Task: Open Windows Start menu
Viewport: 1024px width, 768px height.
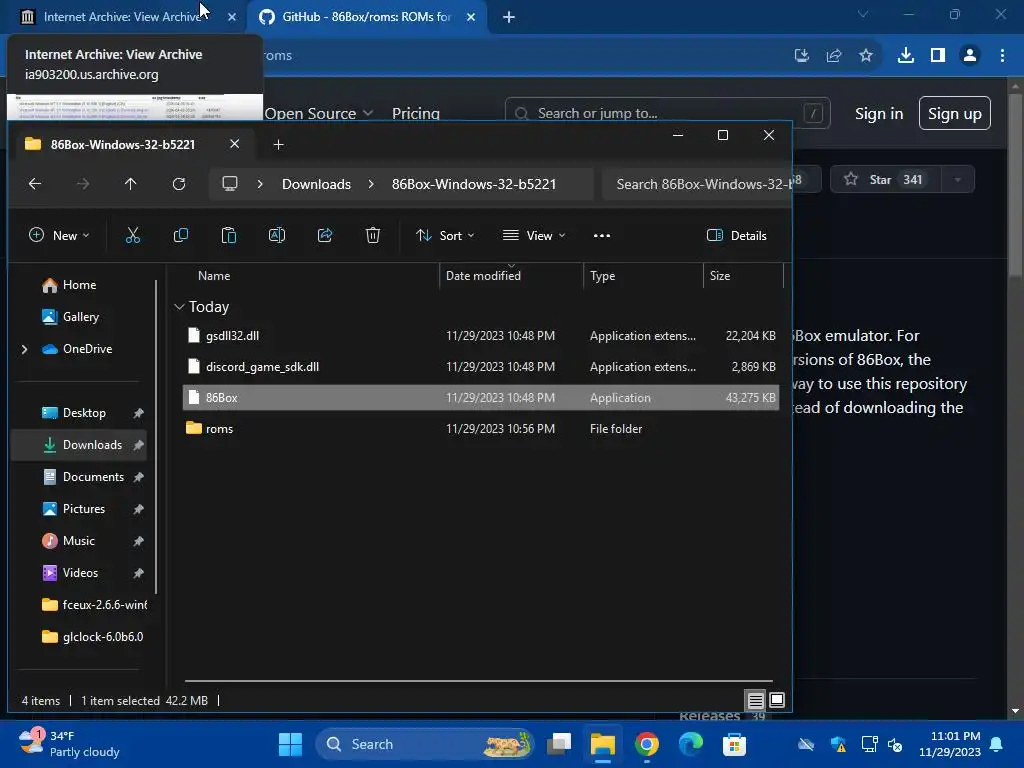Action: 291,744
